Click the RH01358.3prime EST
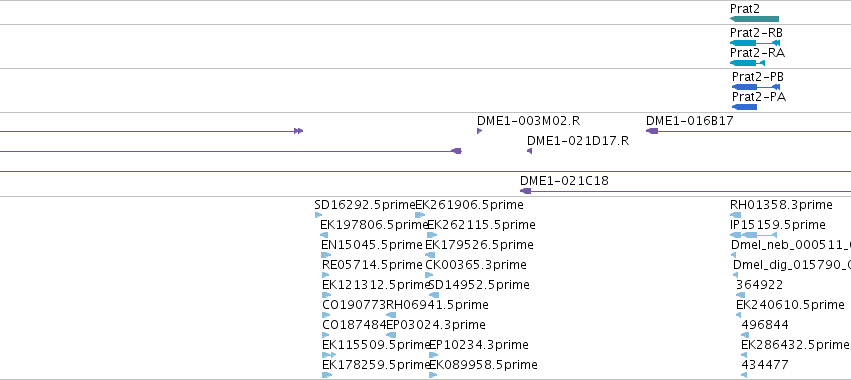 click(x=735, y=215)
